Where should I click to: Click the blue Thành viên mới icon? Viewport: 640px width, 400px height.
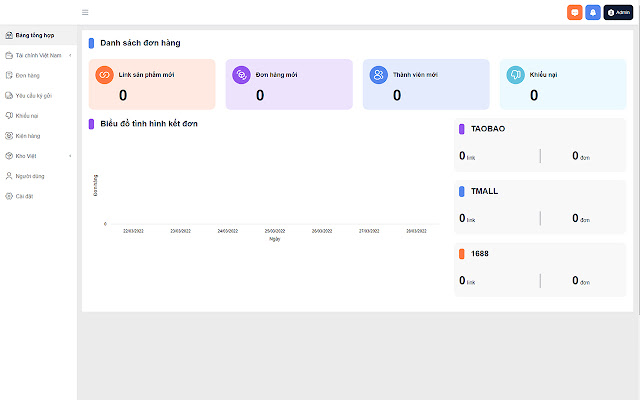pos(378,75)
